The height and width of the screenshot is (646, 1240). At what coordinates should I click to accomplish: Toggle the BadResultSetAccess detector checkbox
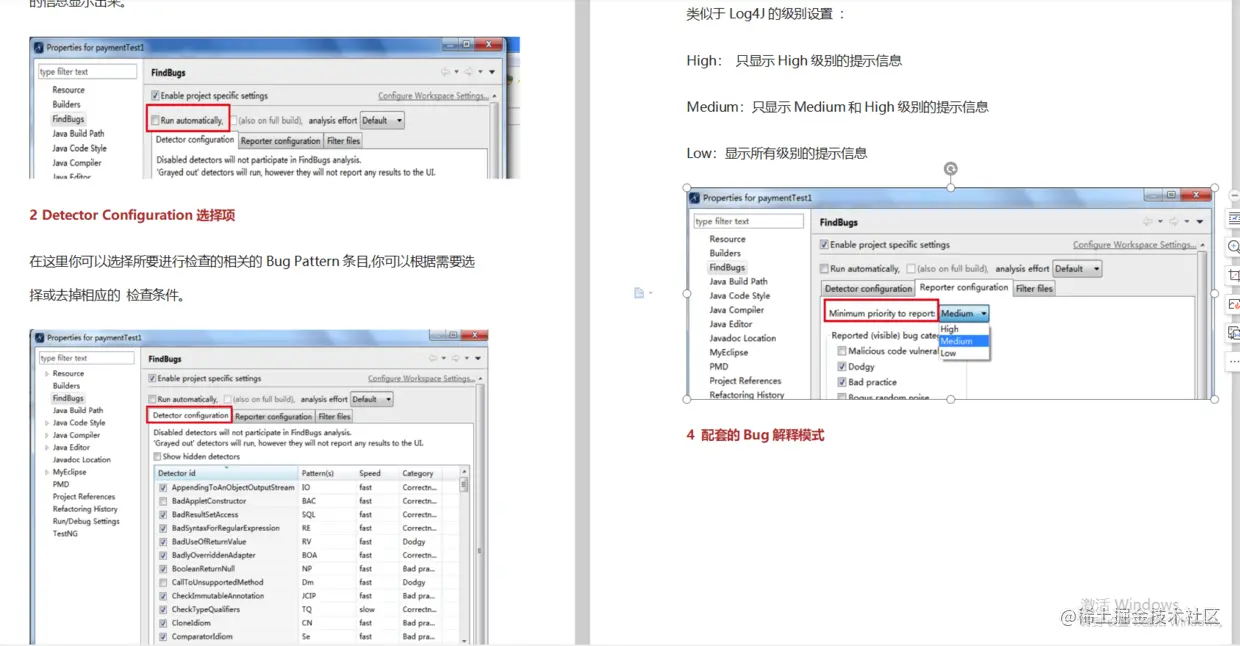click(x=163, y=514)
